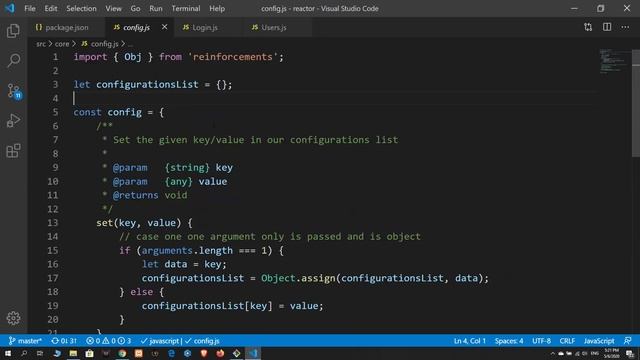Click the VS Code logo icon

[x=10, y=8]
